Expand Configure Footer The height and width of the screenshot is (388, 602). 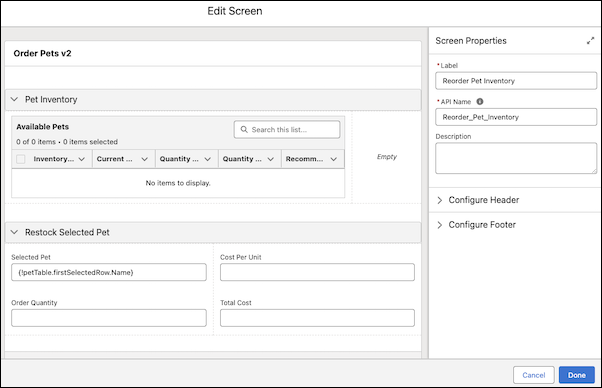point(440,225)
